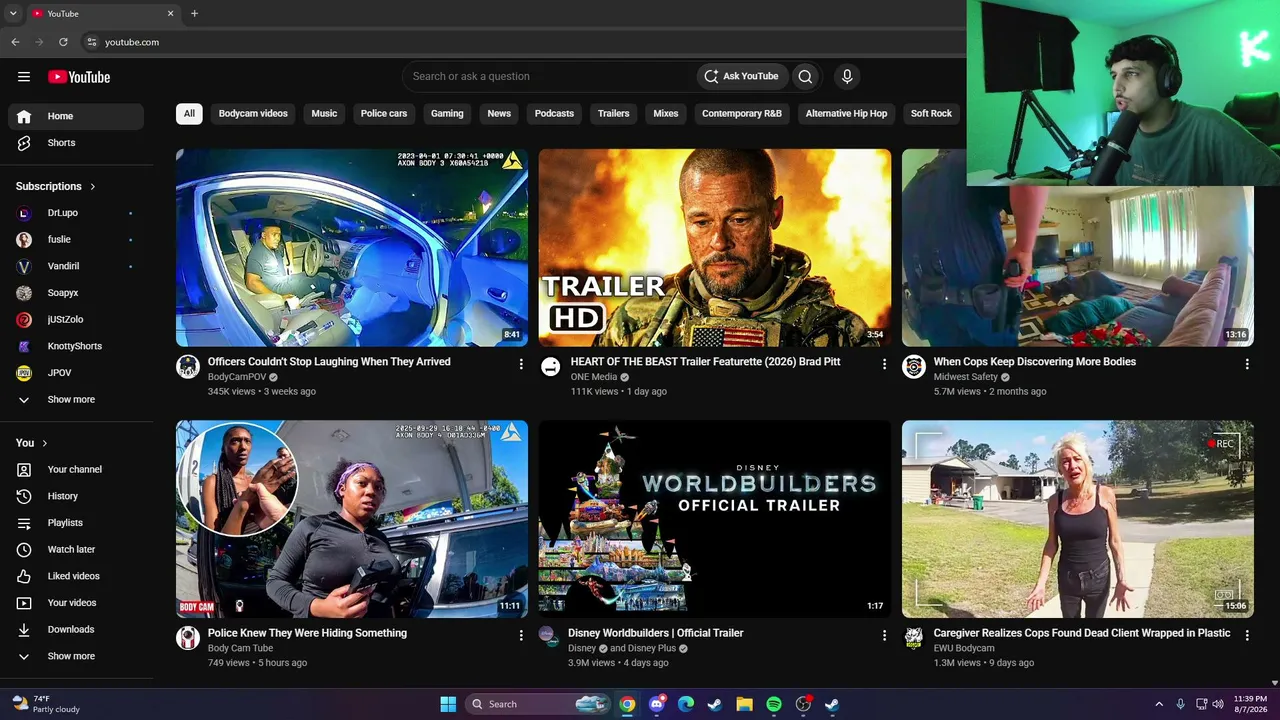Click the BodyCamPOV channel avatar
The width and height of the screenshot is (1280, 720).
(188, 367)
